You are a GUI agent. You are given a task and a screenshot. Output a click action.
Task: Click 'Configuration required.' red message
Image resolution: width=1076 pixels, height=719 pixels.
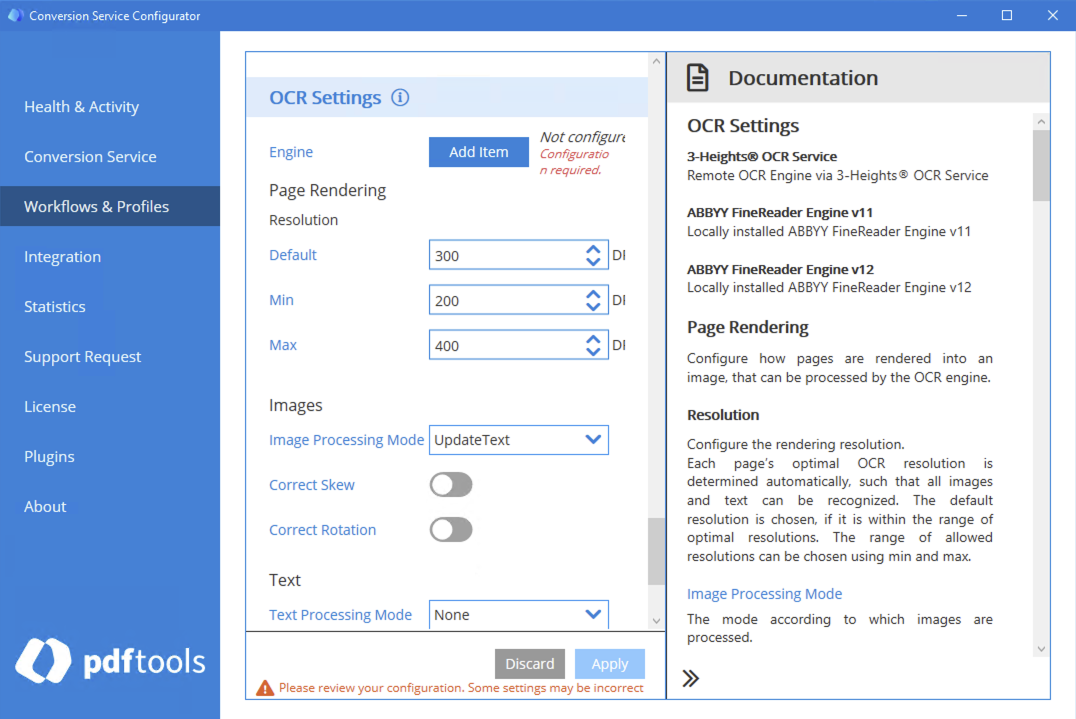tap(574, 162)
